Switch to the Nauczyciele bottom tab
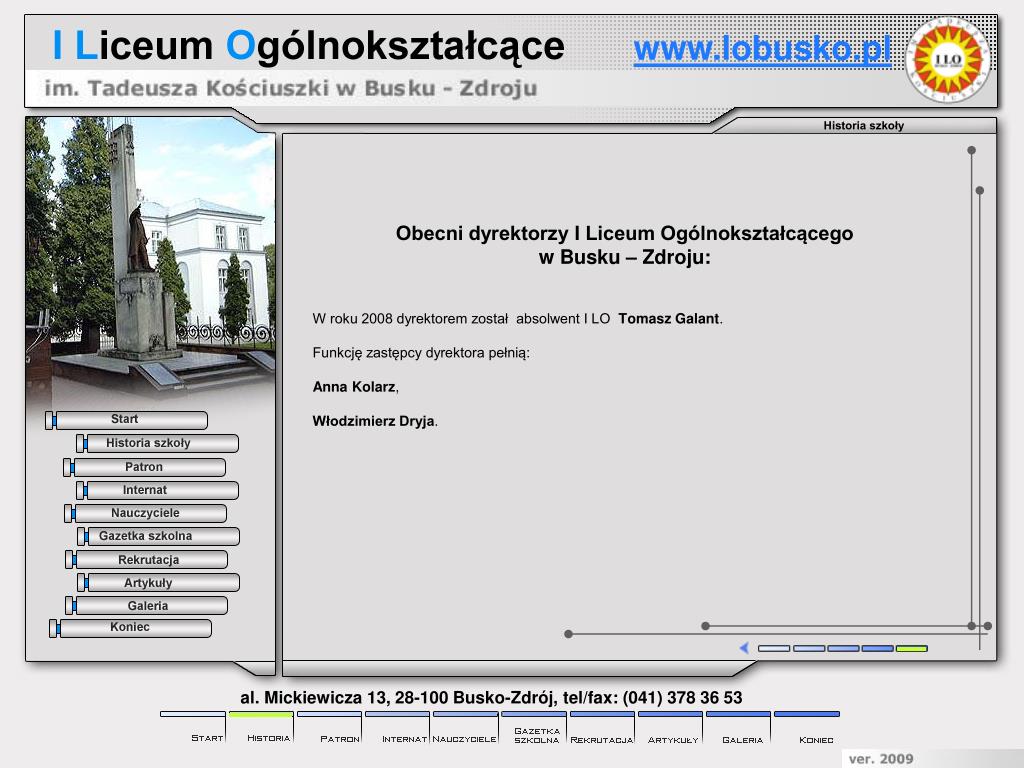Image resolution: width=1024 pixels, height=768 pixels. (x=465, y=728)
